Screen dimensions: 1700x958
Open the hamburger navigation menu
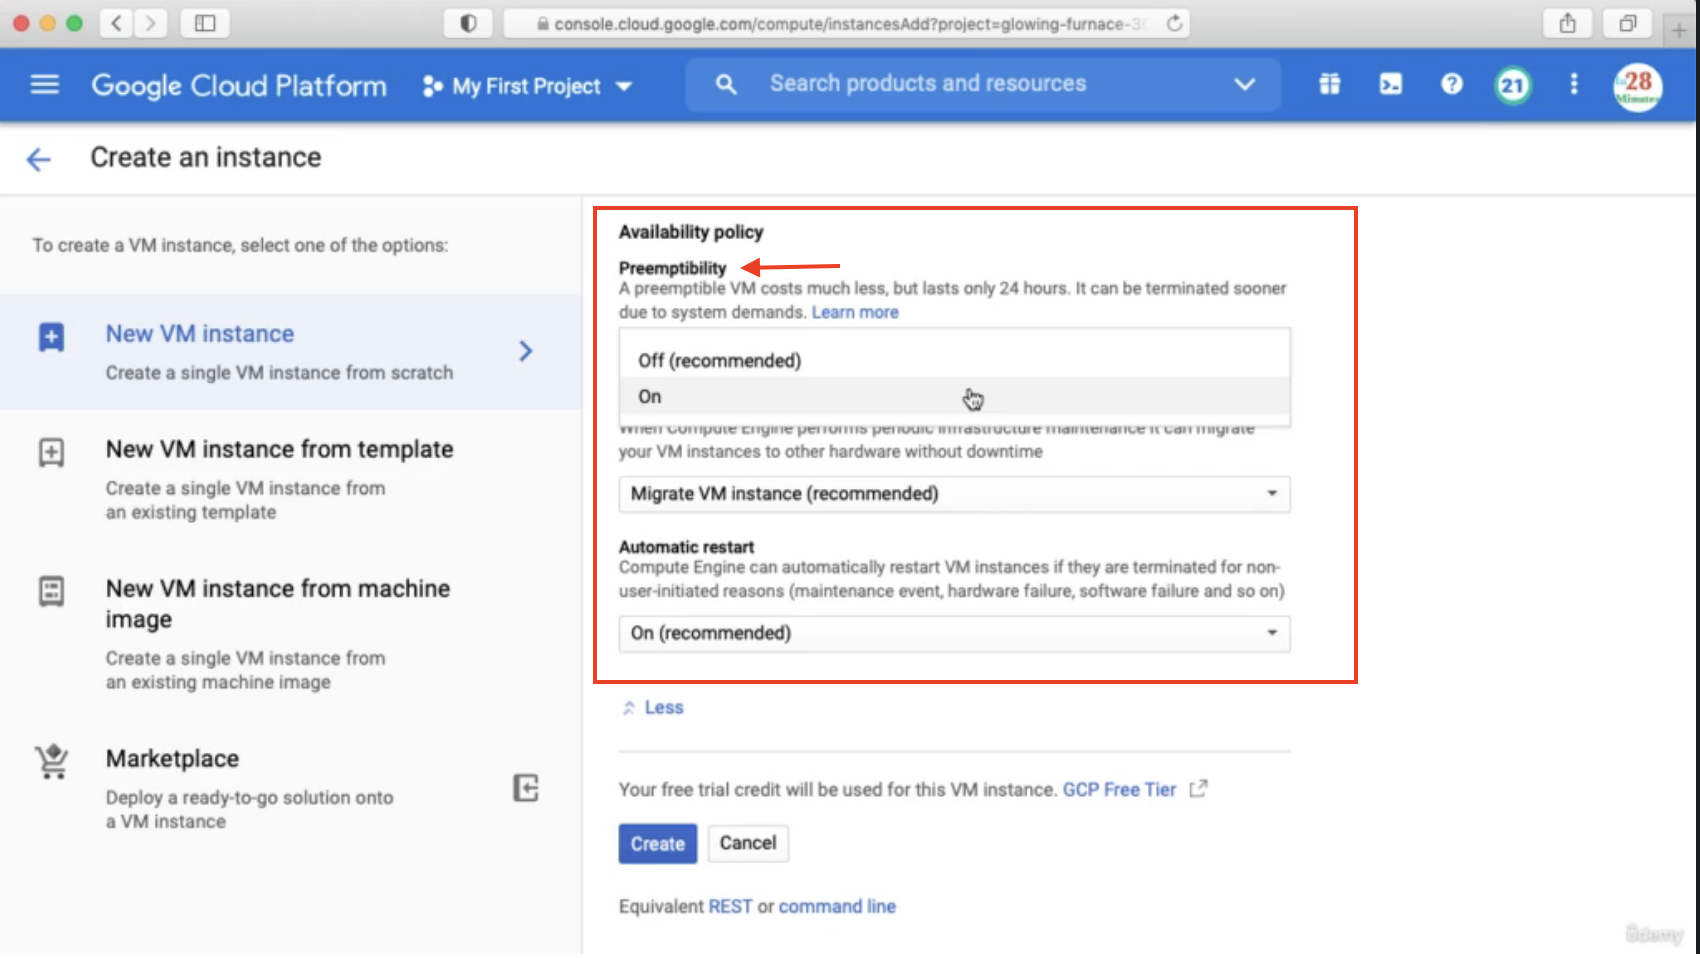45,85
